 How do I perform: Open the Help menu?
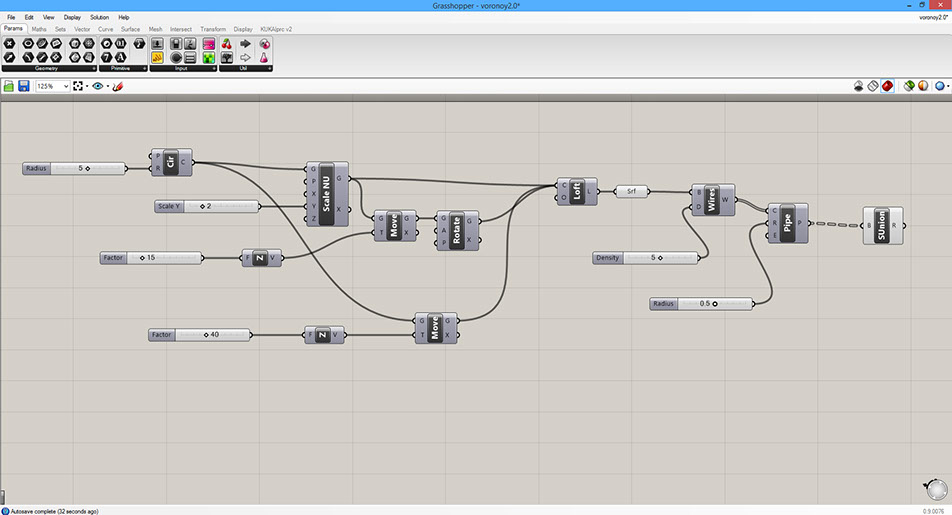(123, 18)
